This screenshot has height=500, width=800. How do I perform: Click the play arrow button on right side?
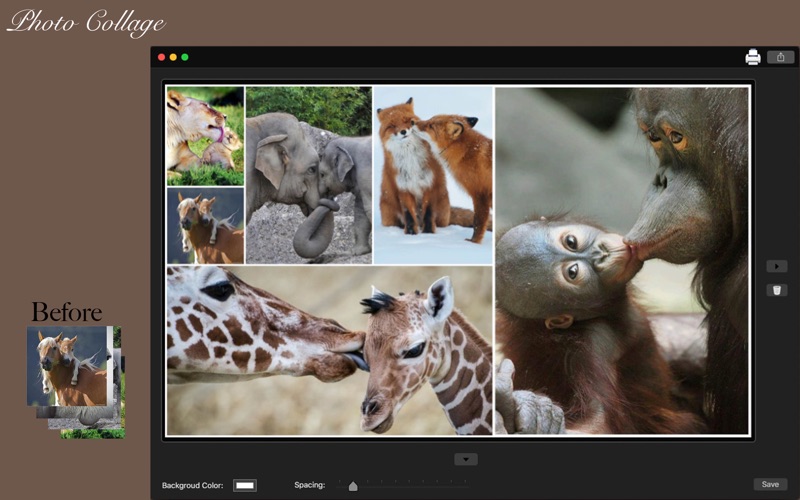[777, 266]
